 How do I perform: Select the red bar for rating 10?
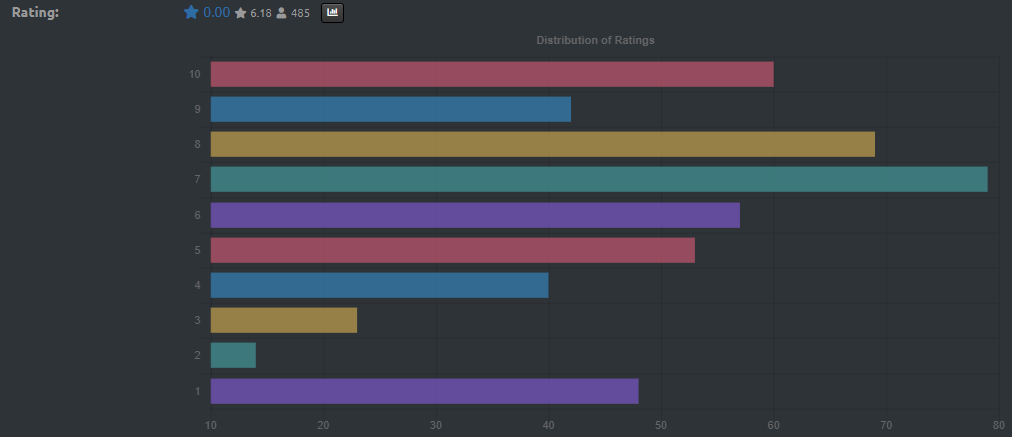(x=491, y=74)
